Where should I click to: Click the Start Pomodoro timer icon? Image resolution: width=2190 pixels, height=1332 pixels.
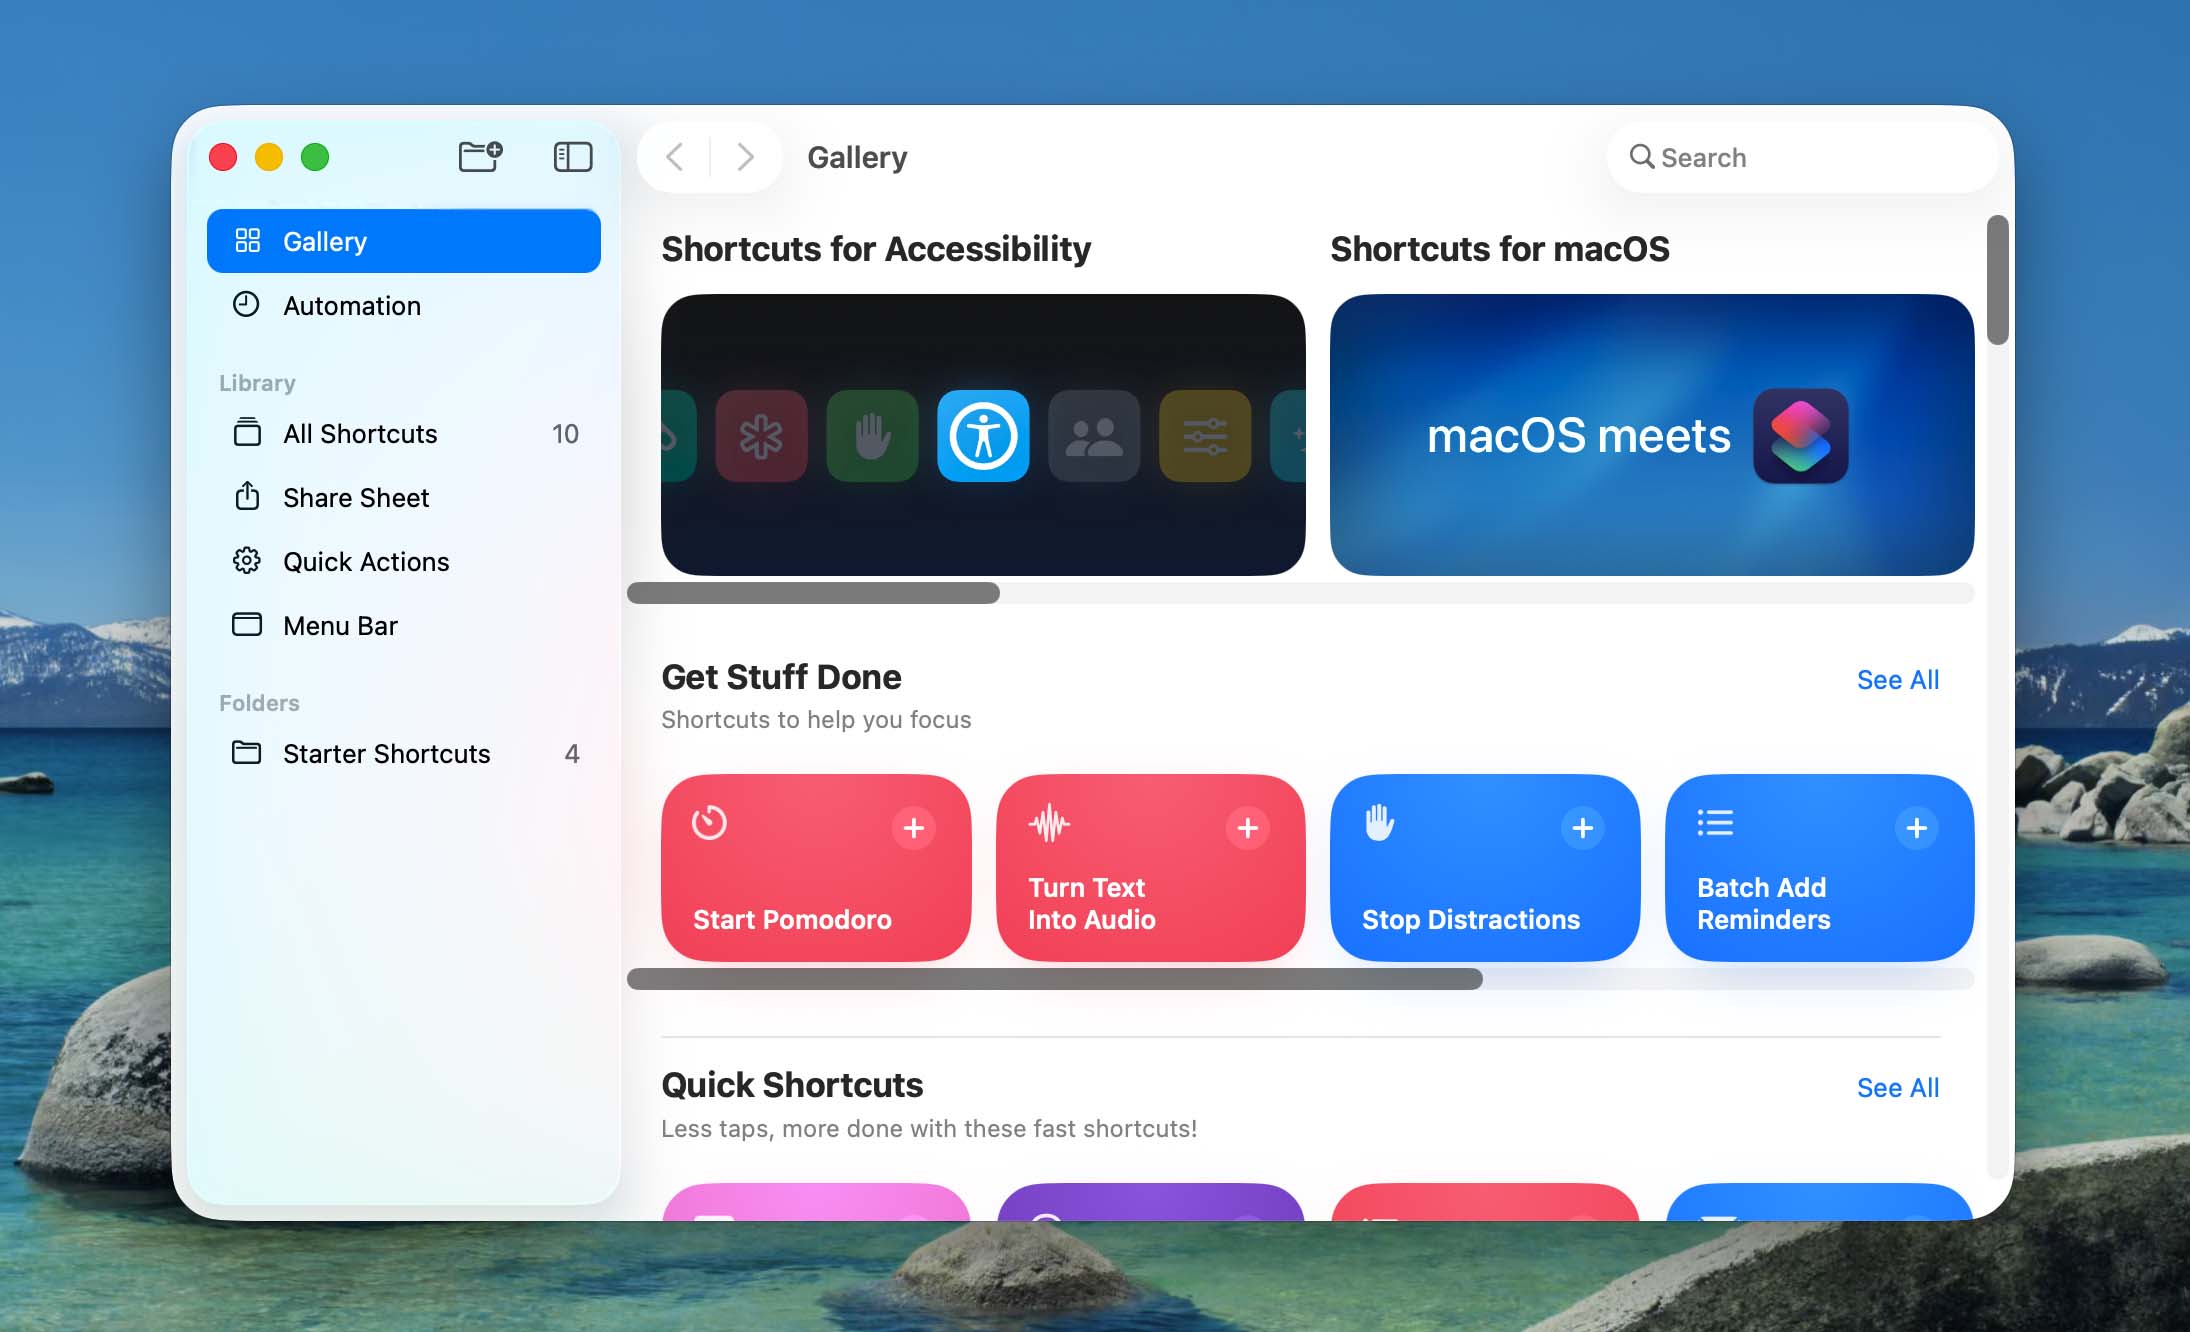(x=709, y=823)
